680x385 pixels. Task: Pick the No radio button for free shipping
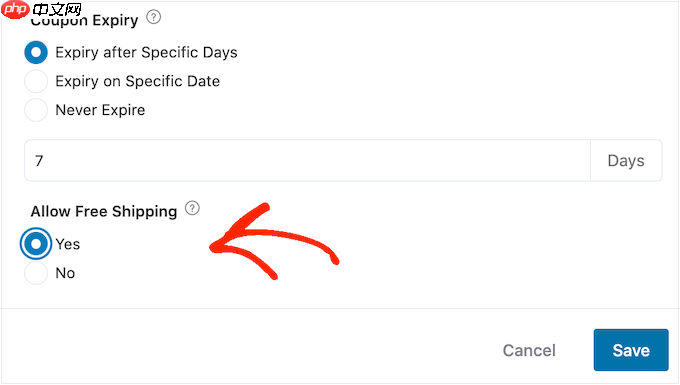(x=36, y=273)
